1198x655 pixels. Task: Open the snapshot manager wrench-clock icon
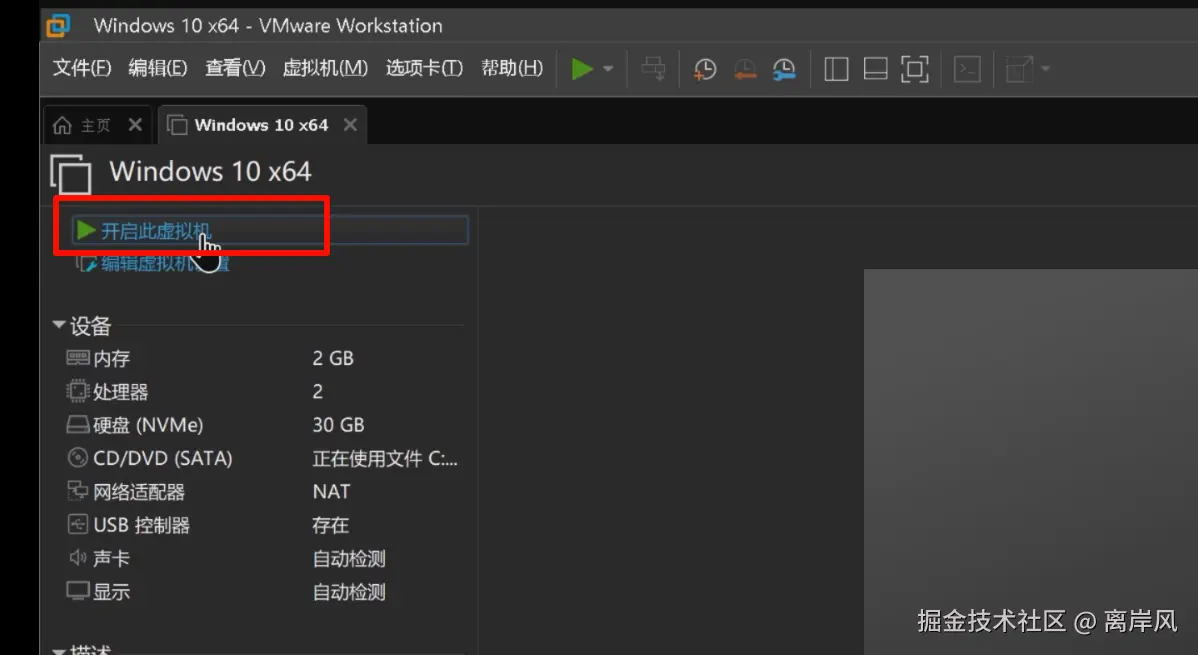pyautogui.click(x=784, y=70)
